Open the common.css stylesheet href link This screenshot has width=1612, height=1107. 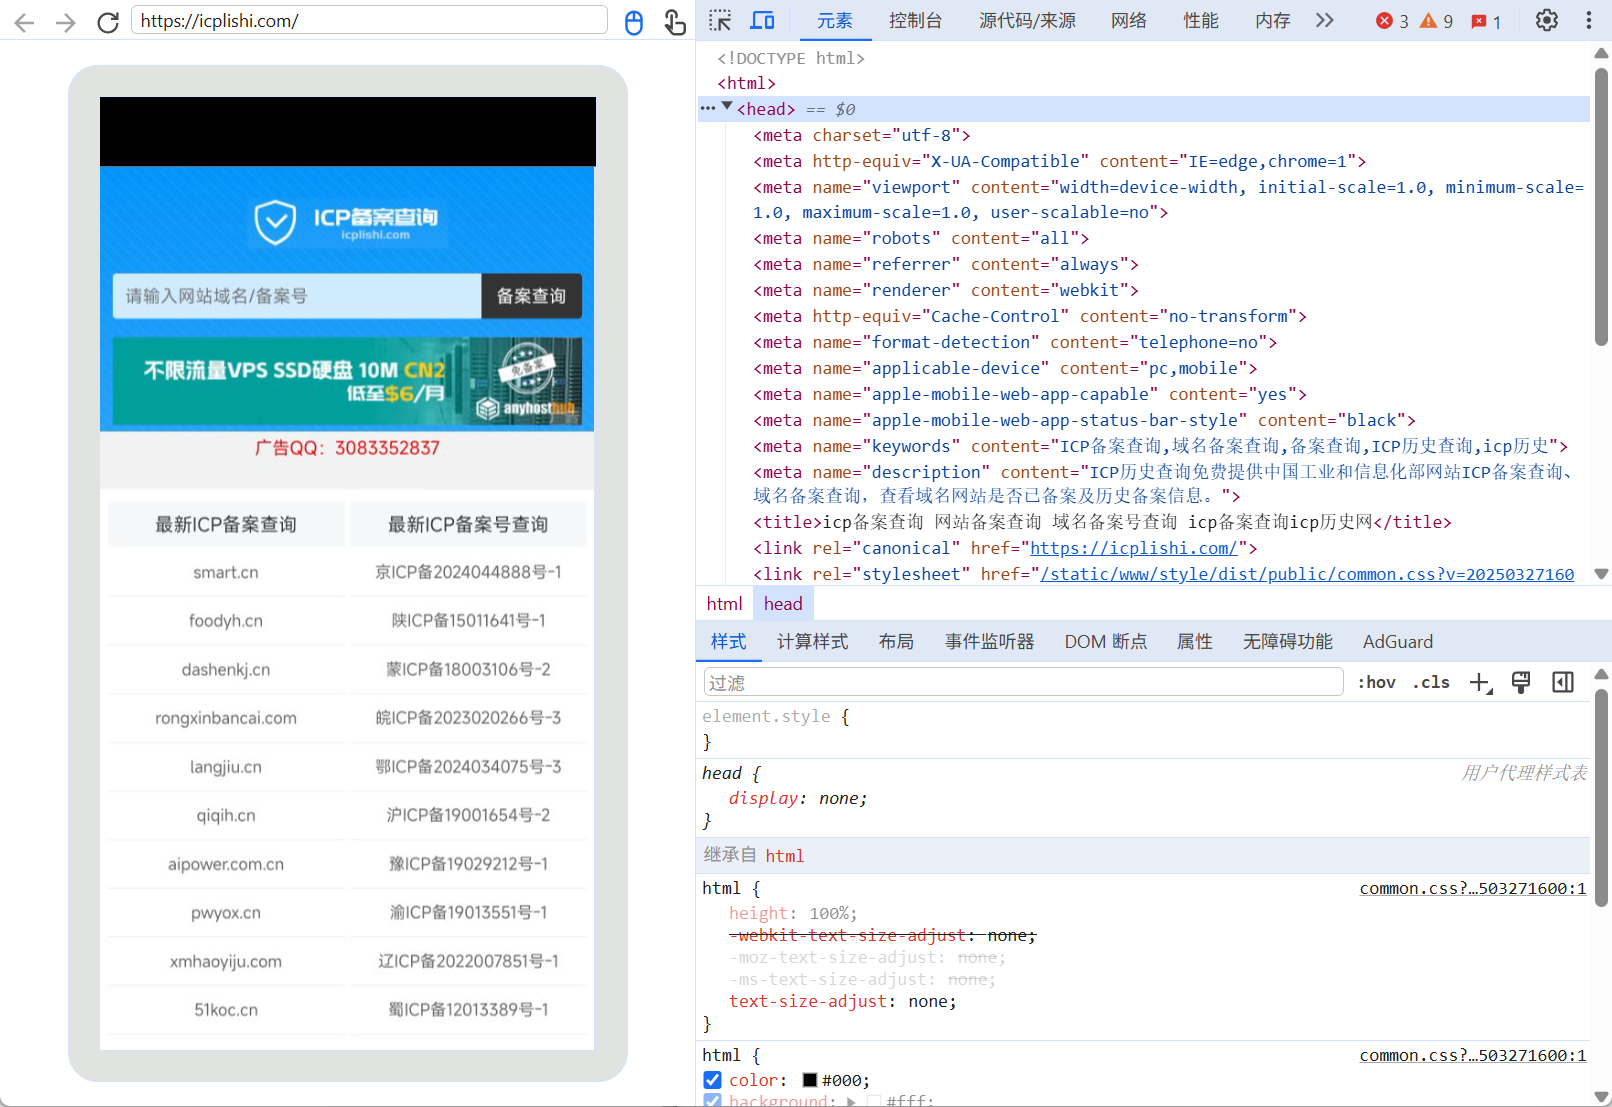click(x=1307, y=574)
